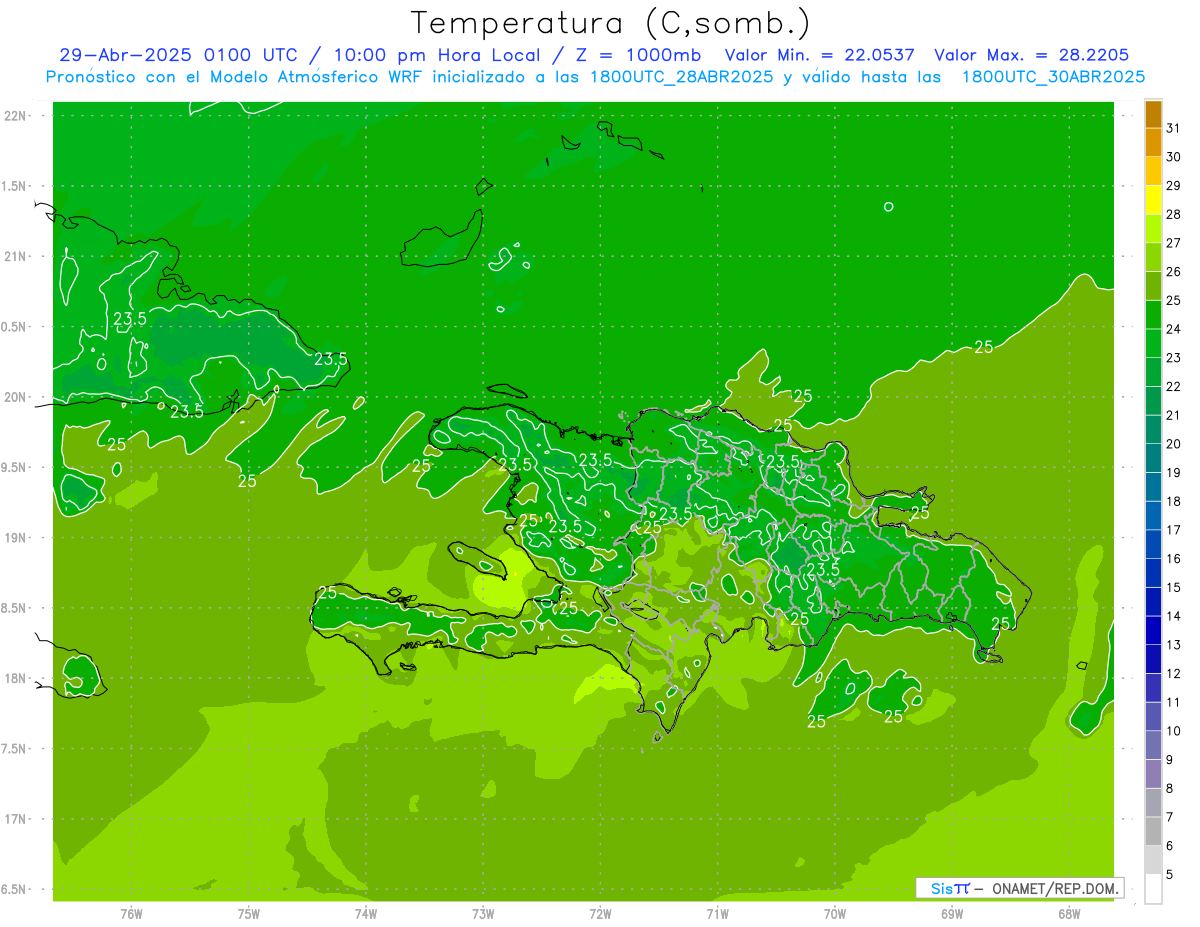The image size is (1200, 927).
Task: Click the legend label "28"
Action: (1173, 214)
